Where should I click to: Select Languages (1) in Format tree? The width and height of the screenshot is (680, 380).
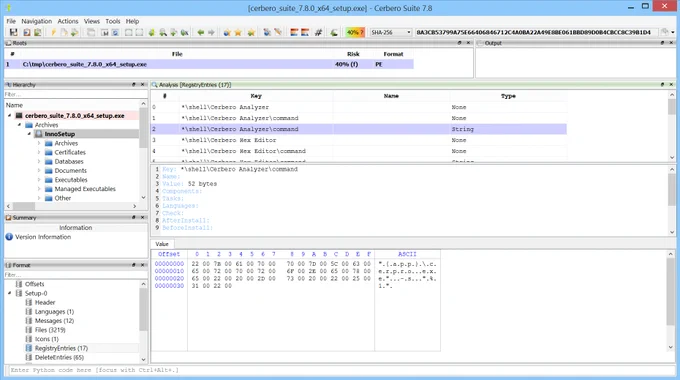point(54,311)
